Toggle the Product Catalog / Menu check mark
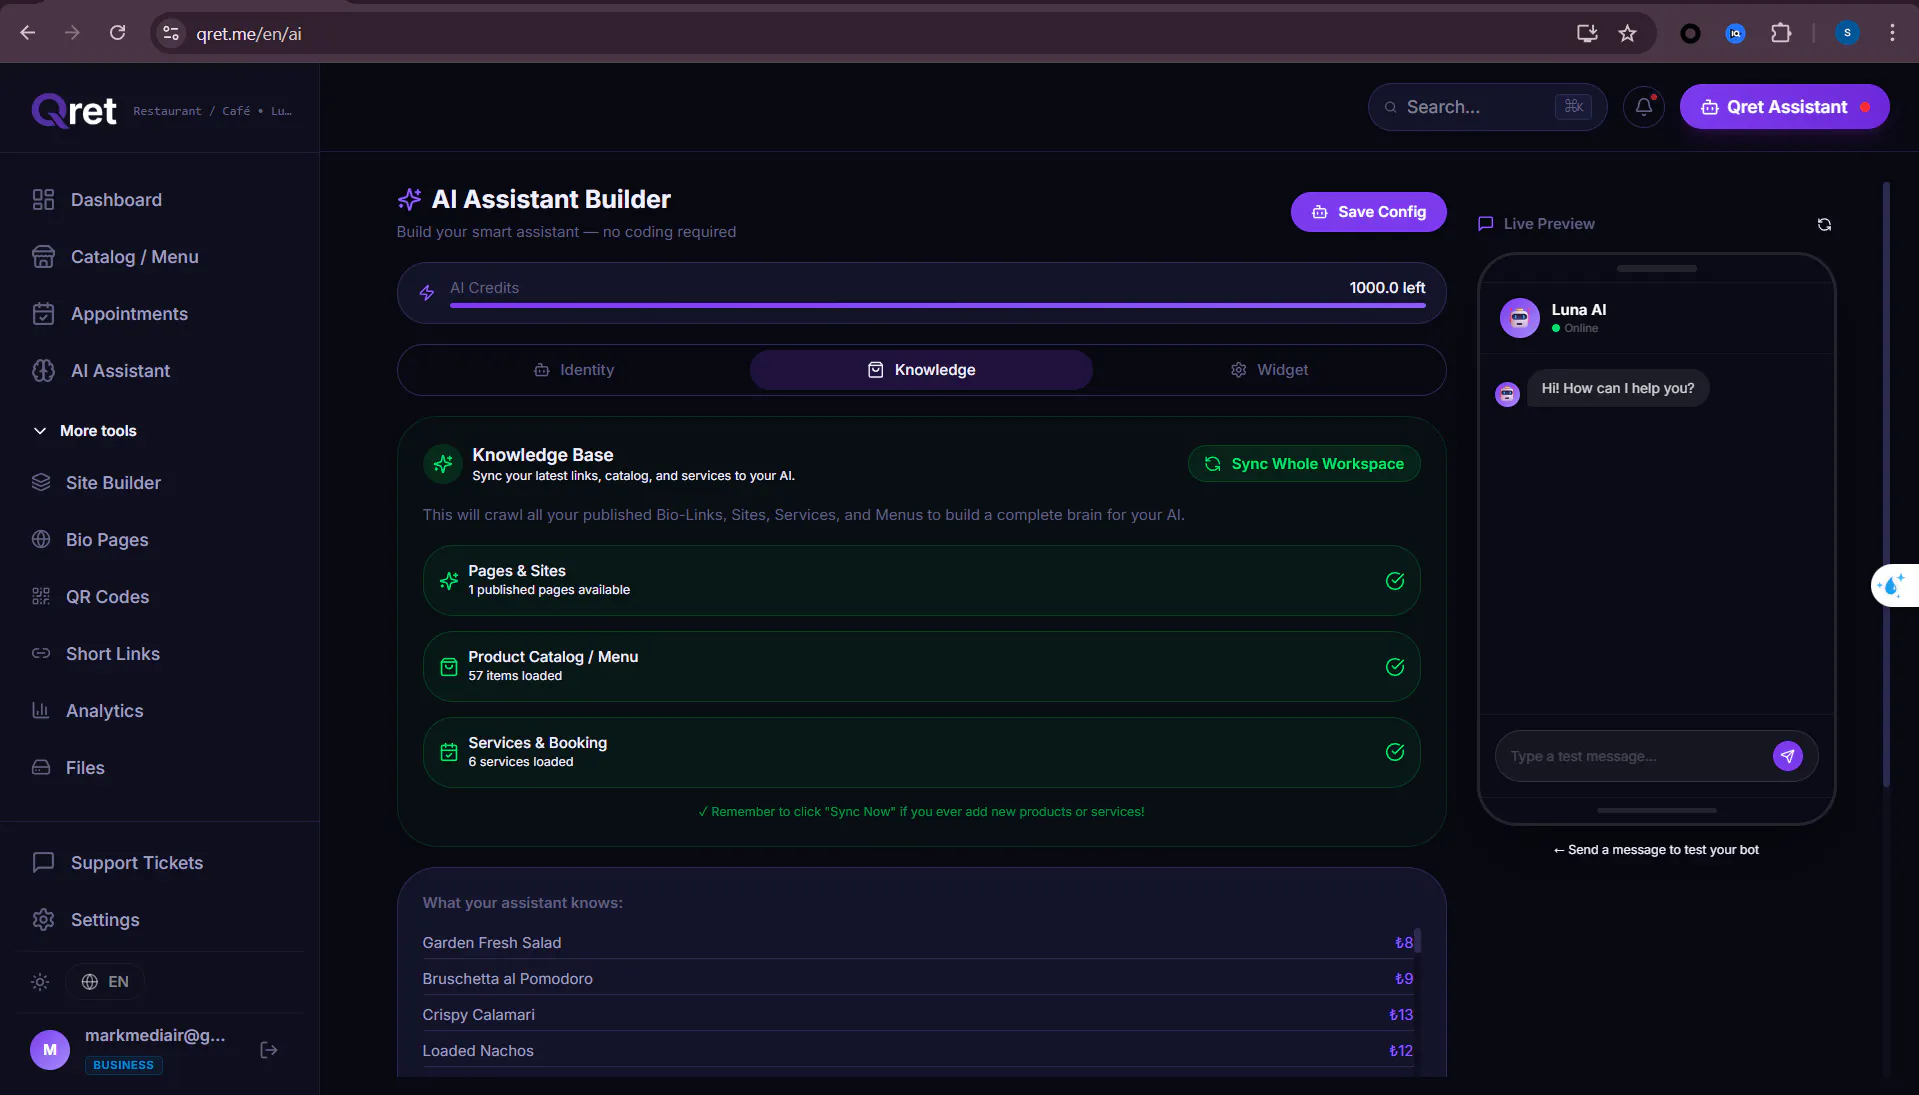This screenshot has height=1095, width=1919. pos(1395,667)
